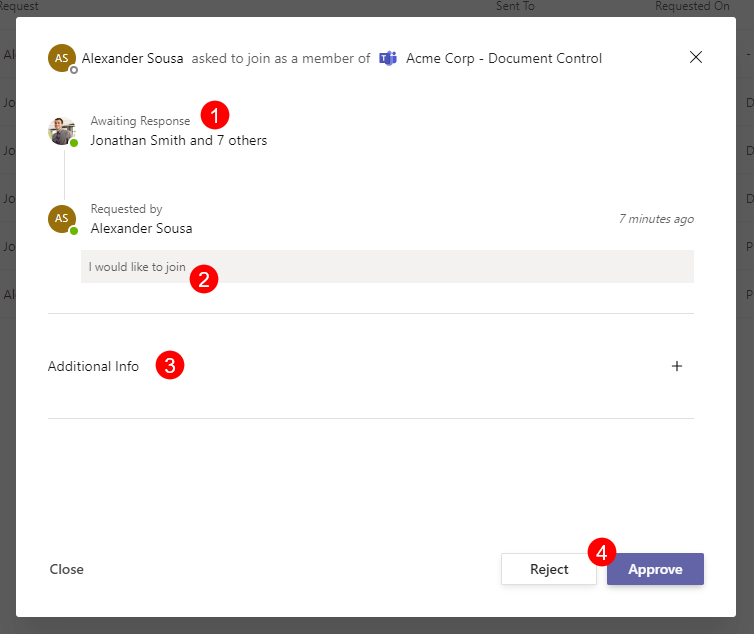Click the 'Requested by' label
This screenshot has height=634, width=754.
click(x=126, y=209)
